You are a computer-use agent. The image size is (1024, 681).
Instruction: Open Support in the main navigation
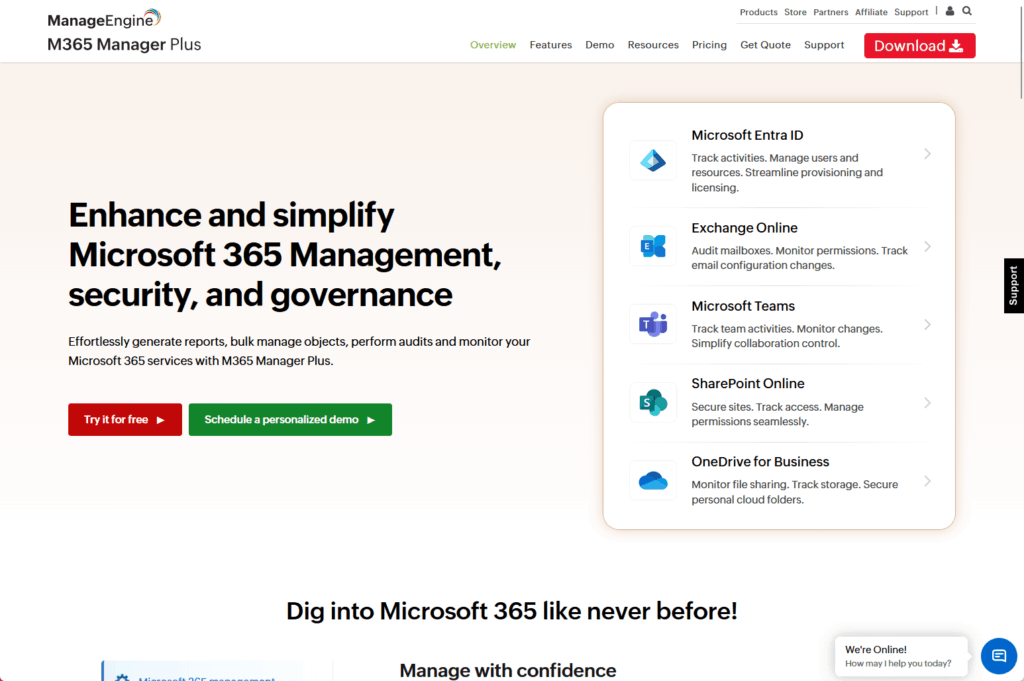pyautogui.click(x=824, y=45)
